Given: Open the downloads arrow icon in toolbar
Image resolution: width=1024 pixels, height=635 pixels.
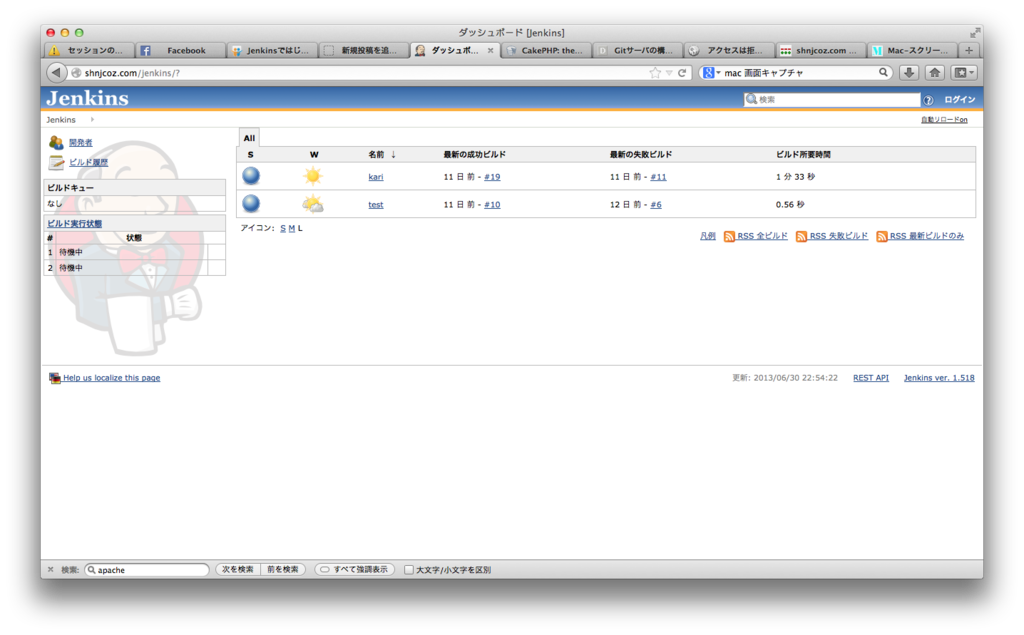Looking at the screenshot, I should pos(908,73).
